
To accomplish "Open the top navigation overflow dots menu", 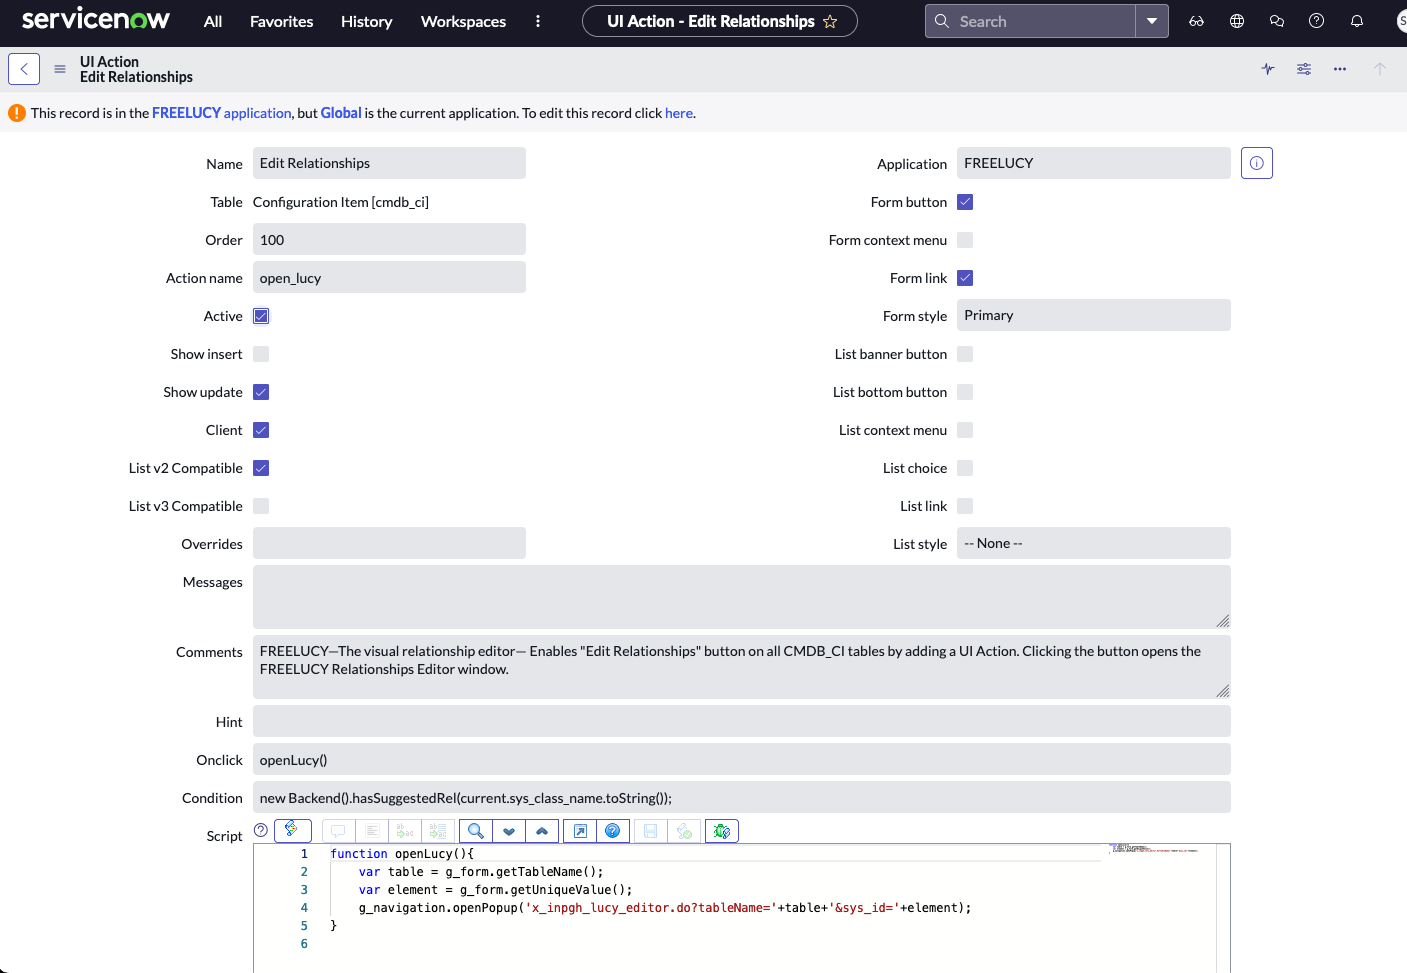I will pyautogui.click(x=538, y=21).
